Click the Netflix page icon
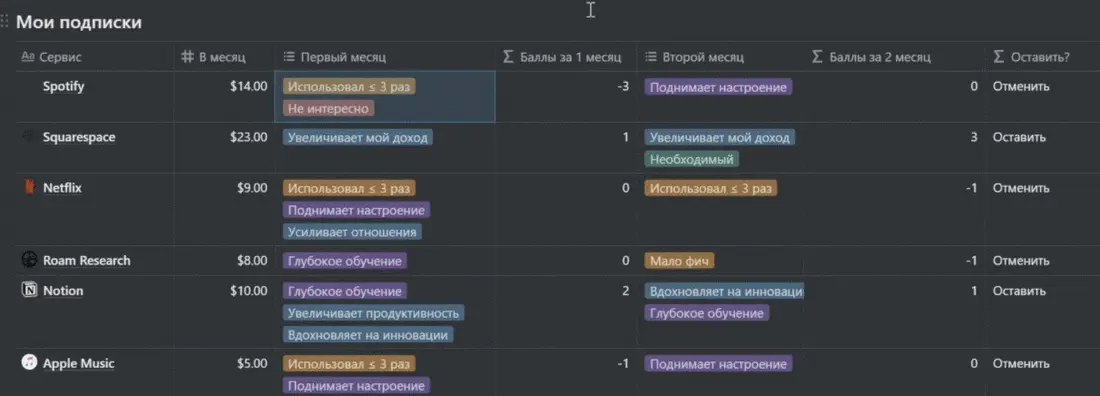This screenshot has height=396, width=1100. (x=29, y=187)
